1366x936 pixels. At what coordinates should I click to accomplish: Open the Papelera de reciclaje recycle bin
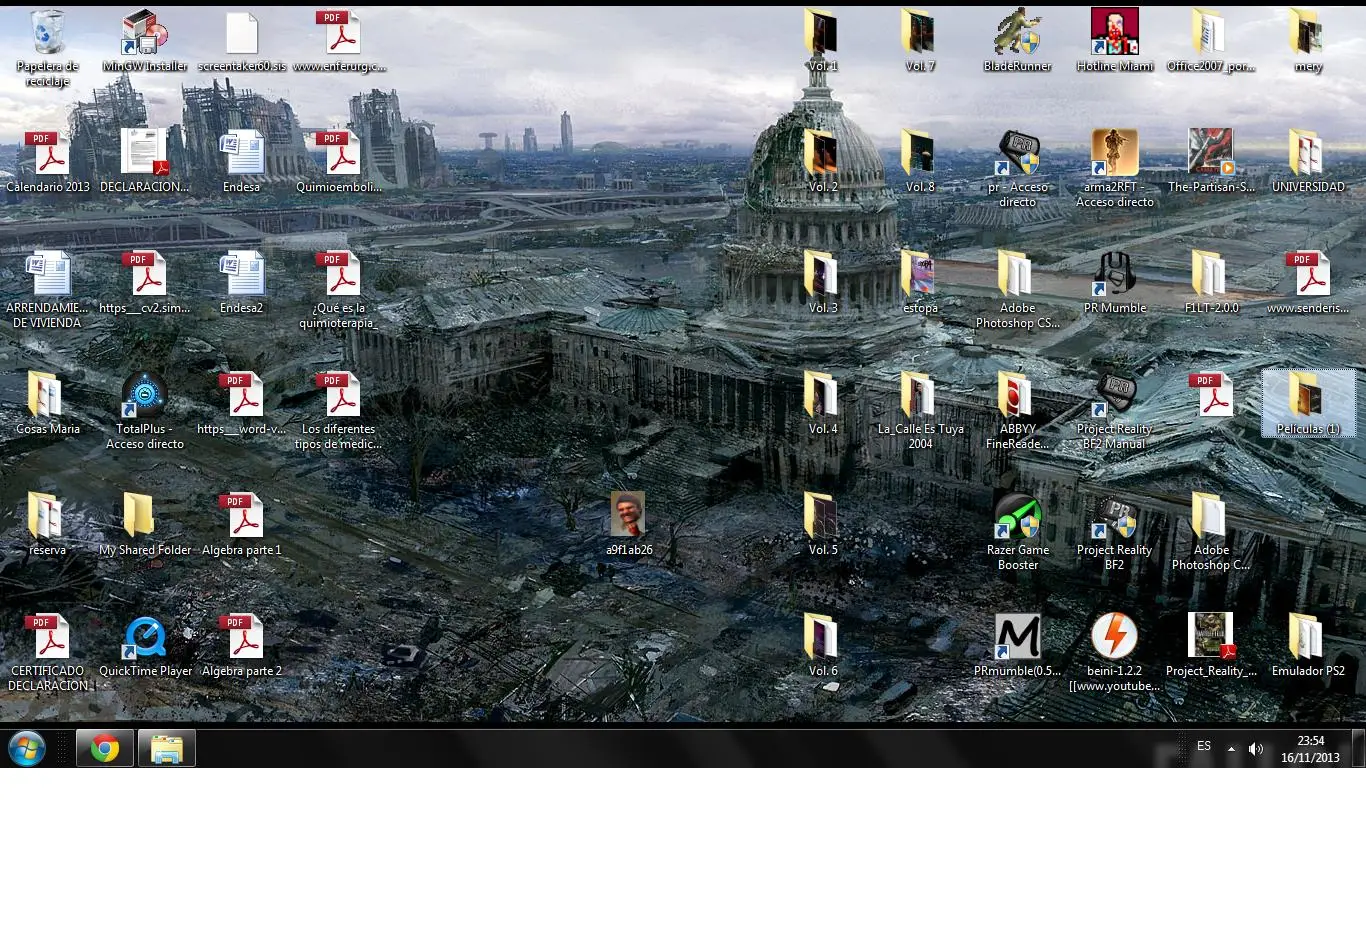click(47, 48)
